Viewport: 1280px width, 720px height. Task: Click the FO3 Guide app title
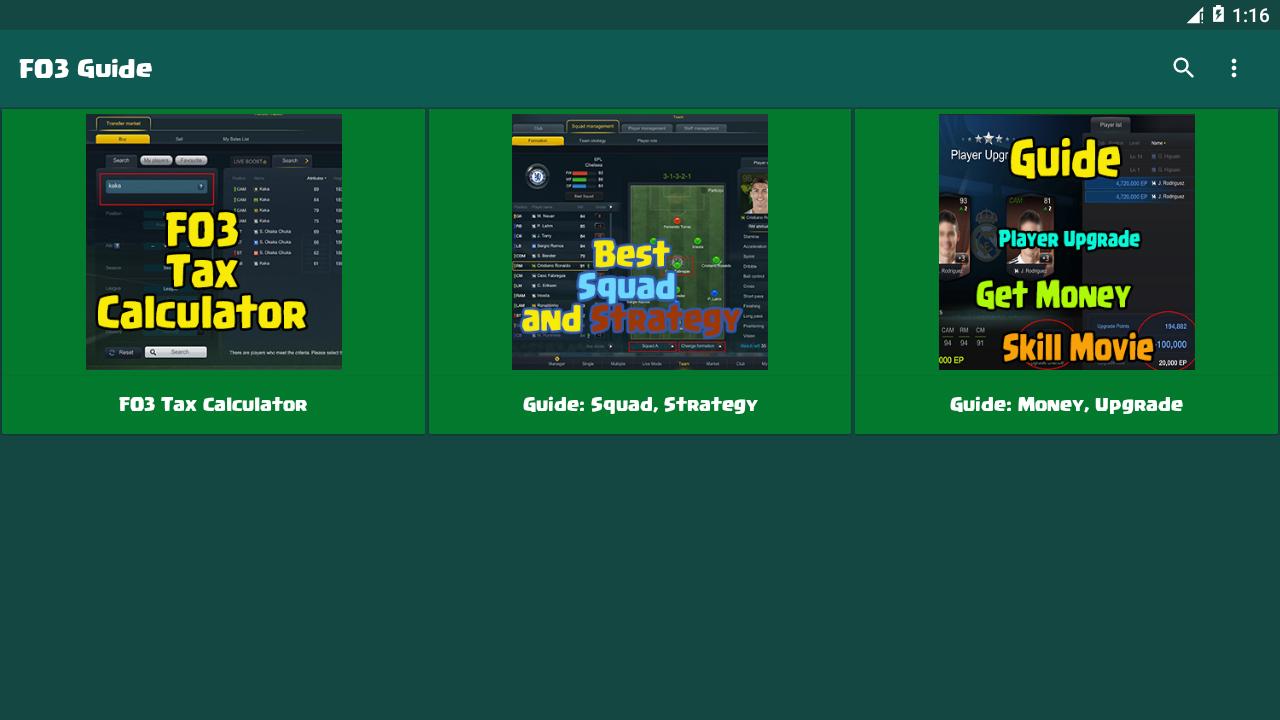click(86, 69)
